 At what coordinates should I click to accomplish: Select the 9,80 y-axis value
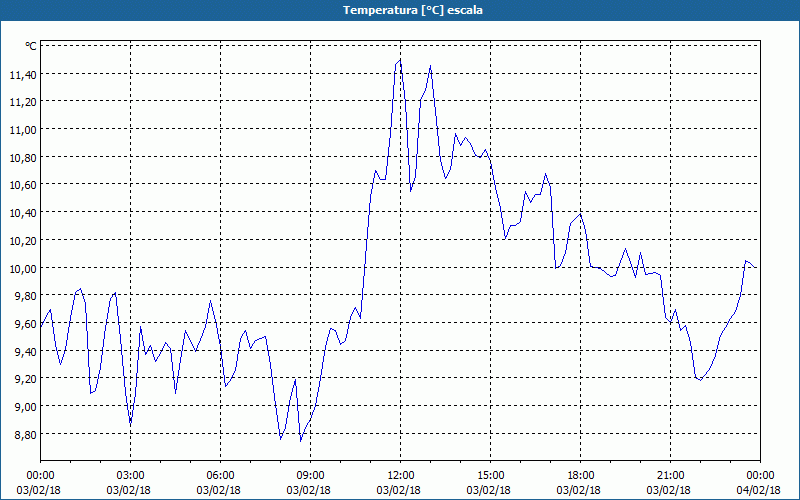pos(26,296)
